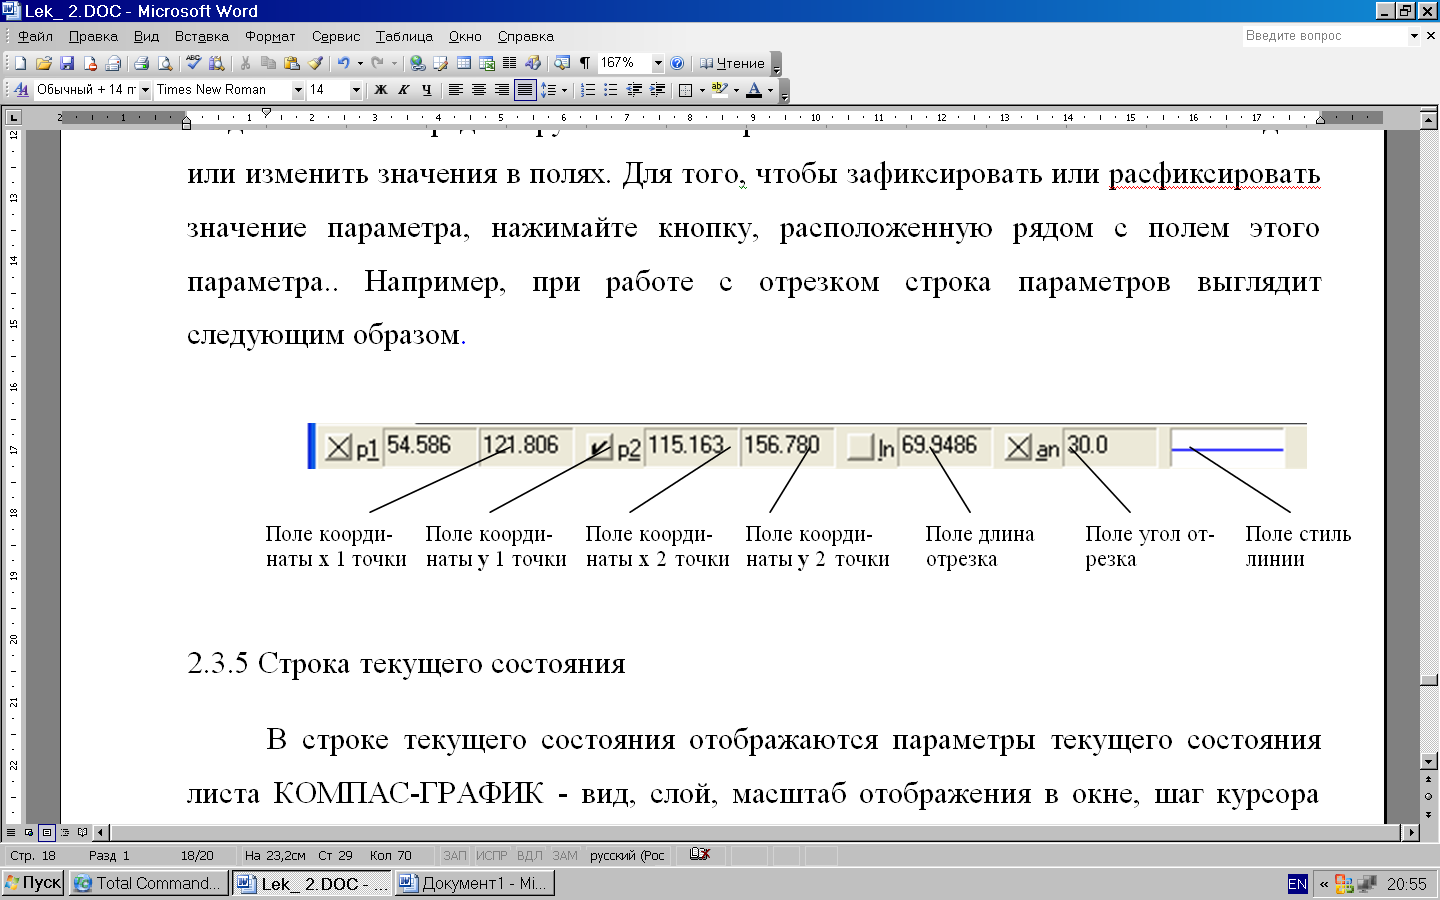Open the font size 14 dropdown
This screenshot has width=1440, height=900.
click(x=356, y=90)
